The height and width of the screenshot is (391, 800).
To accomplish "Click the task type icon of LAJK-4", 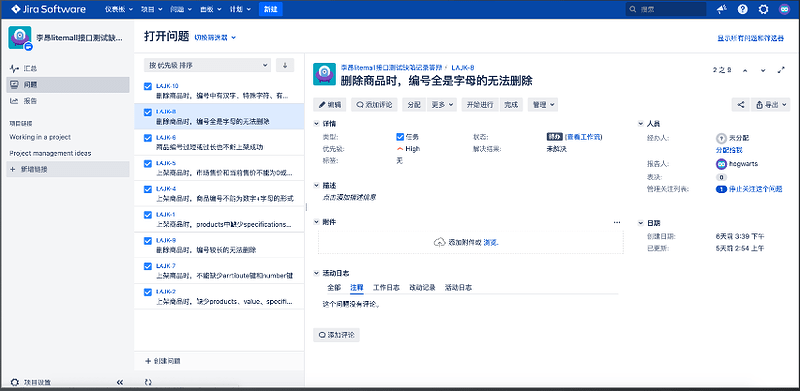I will pos(148,189).
